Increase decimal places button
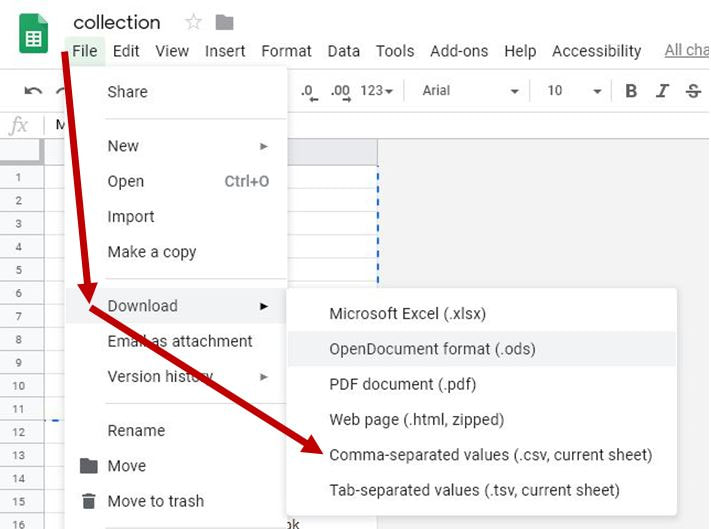Screen dimensions: 711x529 coord(341,92)
